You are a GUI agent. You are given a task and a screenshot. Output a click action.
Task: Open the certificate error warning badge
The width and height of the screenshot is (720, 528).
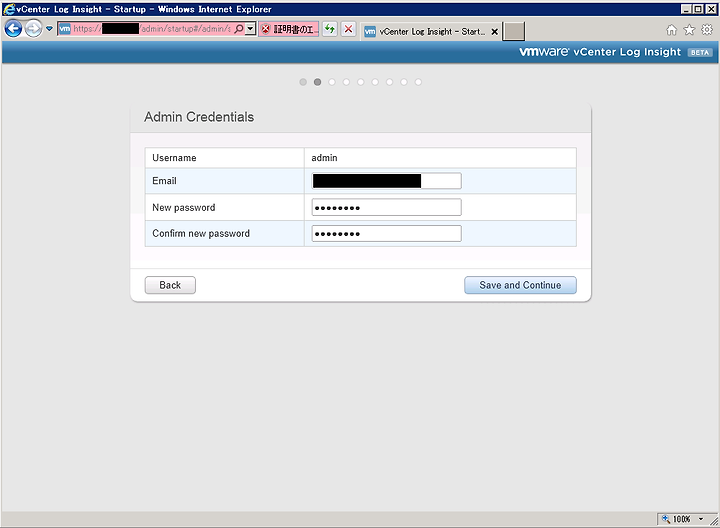tap(288, 29)
